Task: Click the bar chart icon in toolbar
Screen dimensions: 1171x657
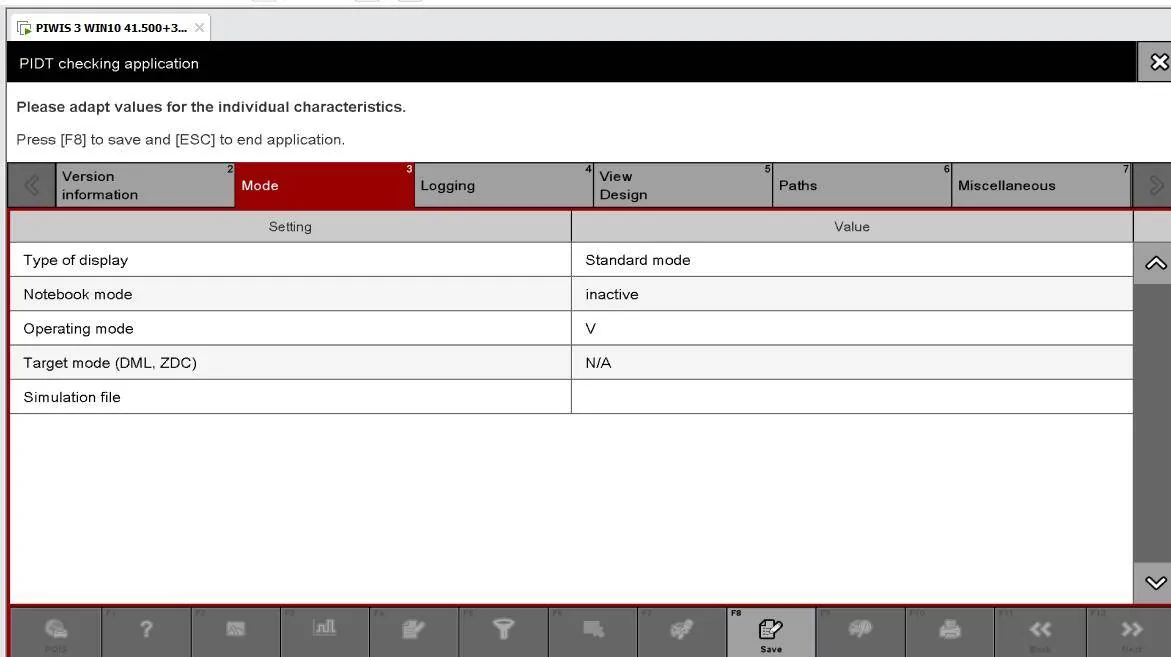Action: 324,632
